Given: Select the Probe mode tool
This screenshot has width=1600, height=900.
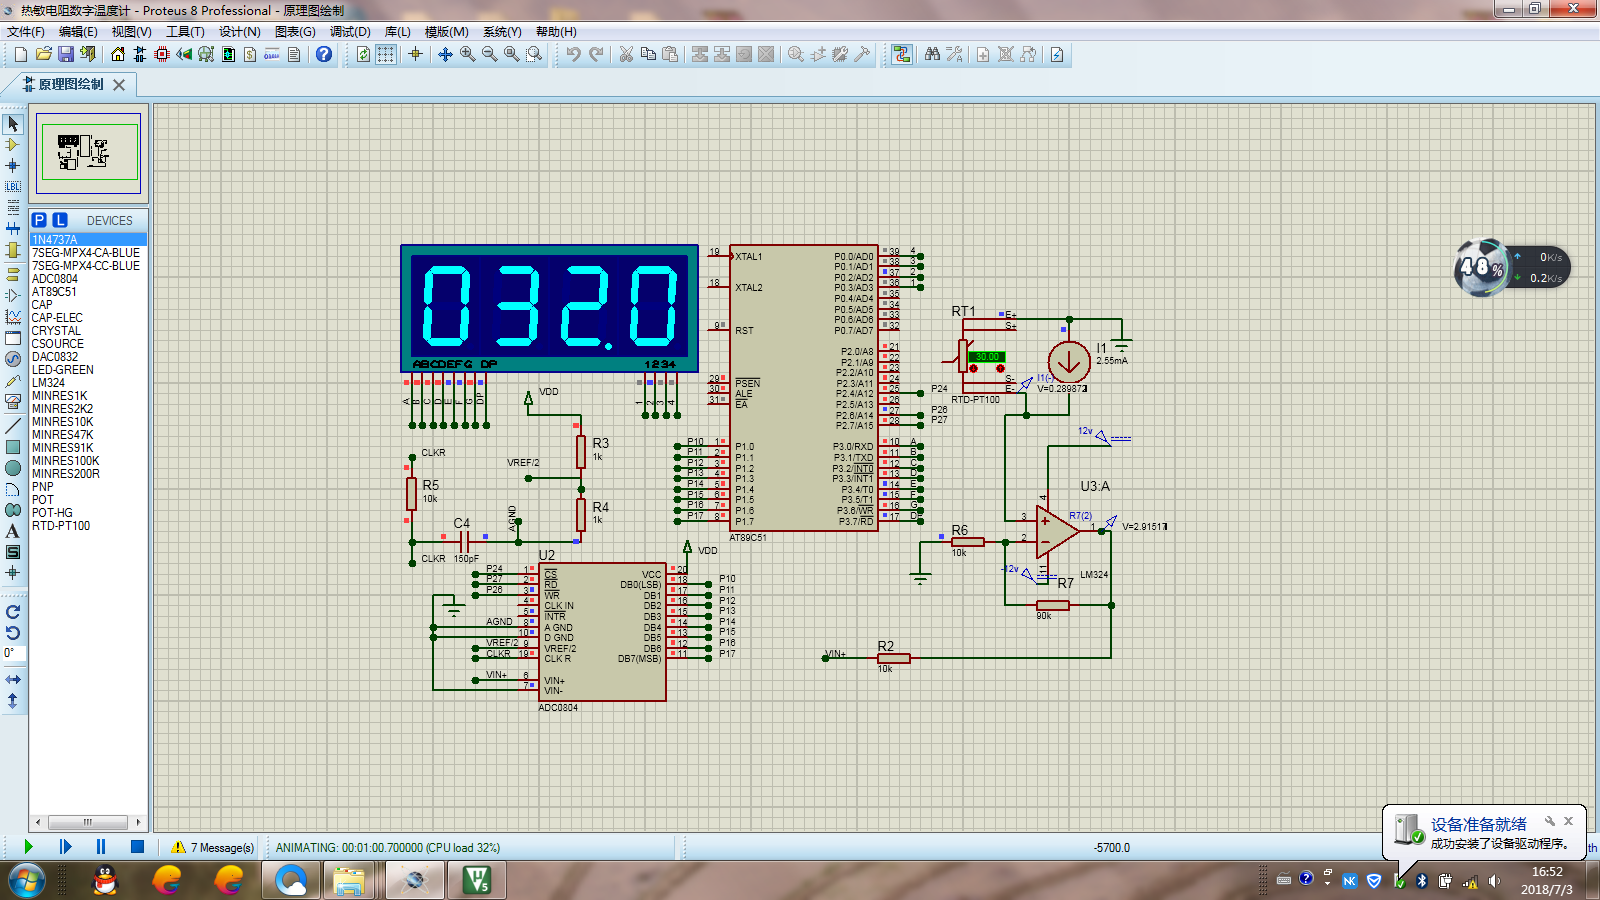Looking at the screenshot, I should pos(13,380).
